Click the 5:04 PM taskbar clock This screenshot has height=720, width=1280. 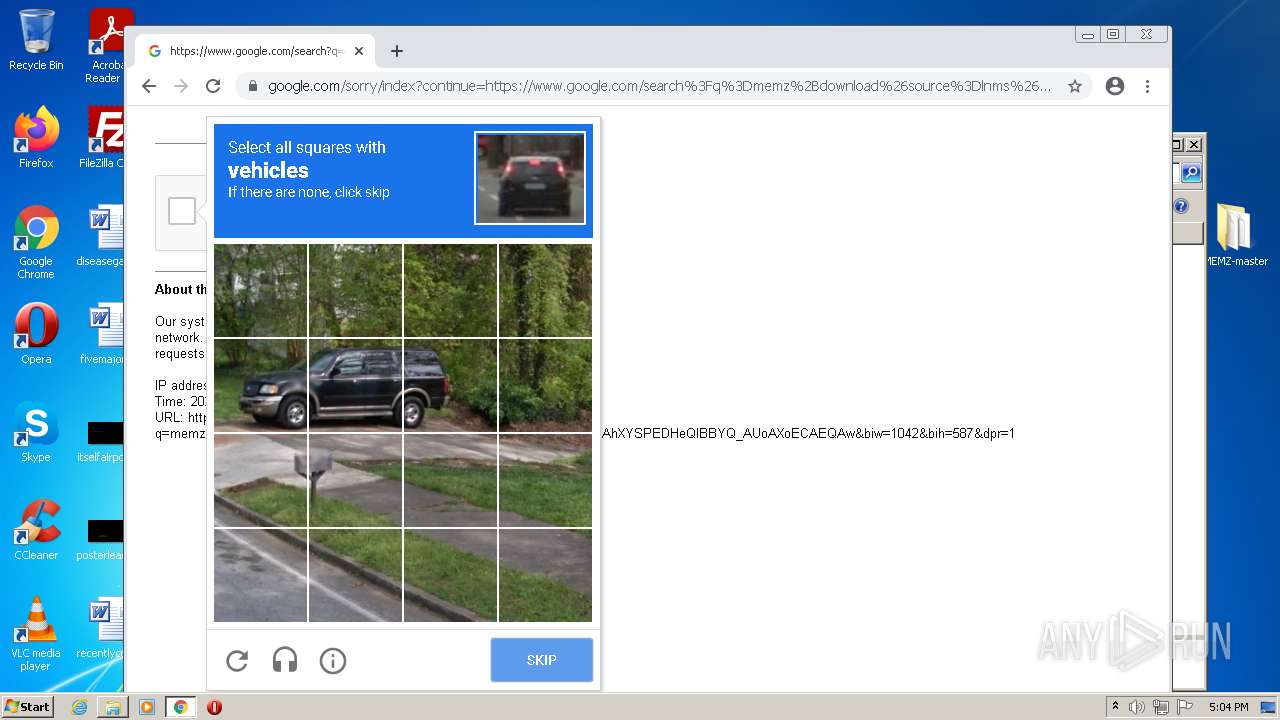pos(1228,707)
